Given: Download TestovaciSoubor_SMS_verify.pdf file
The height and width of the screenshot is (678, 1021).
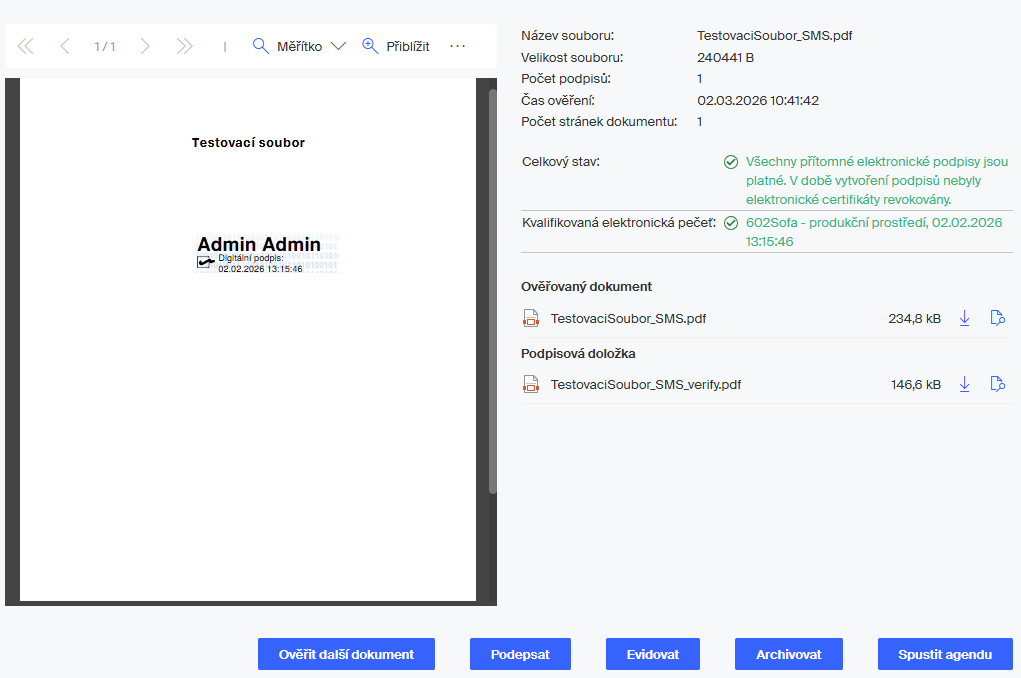Looking at the screenshot, I should [x=965, y=384].
